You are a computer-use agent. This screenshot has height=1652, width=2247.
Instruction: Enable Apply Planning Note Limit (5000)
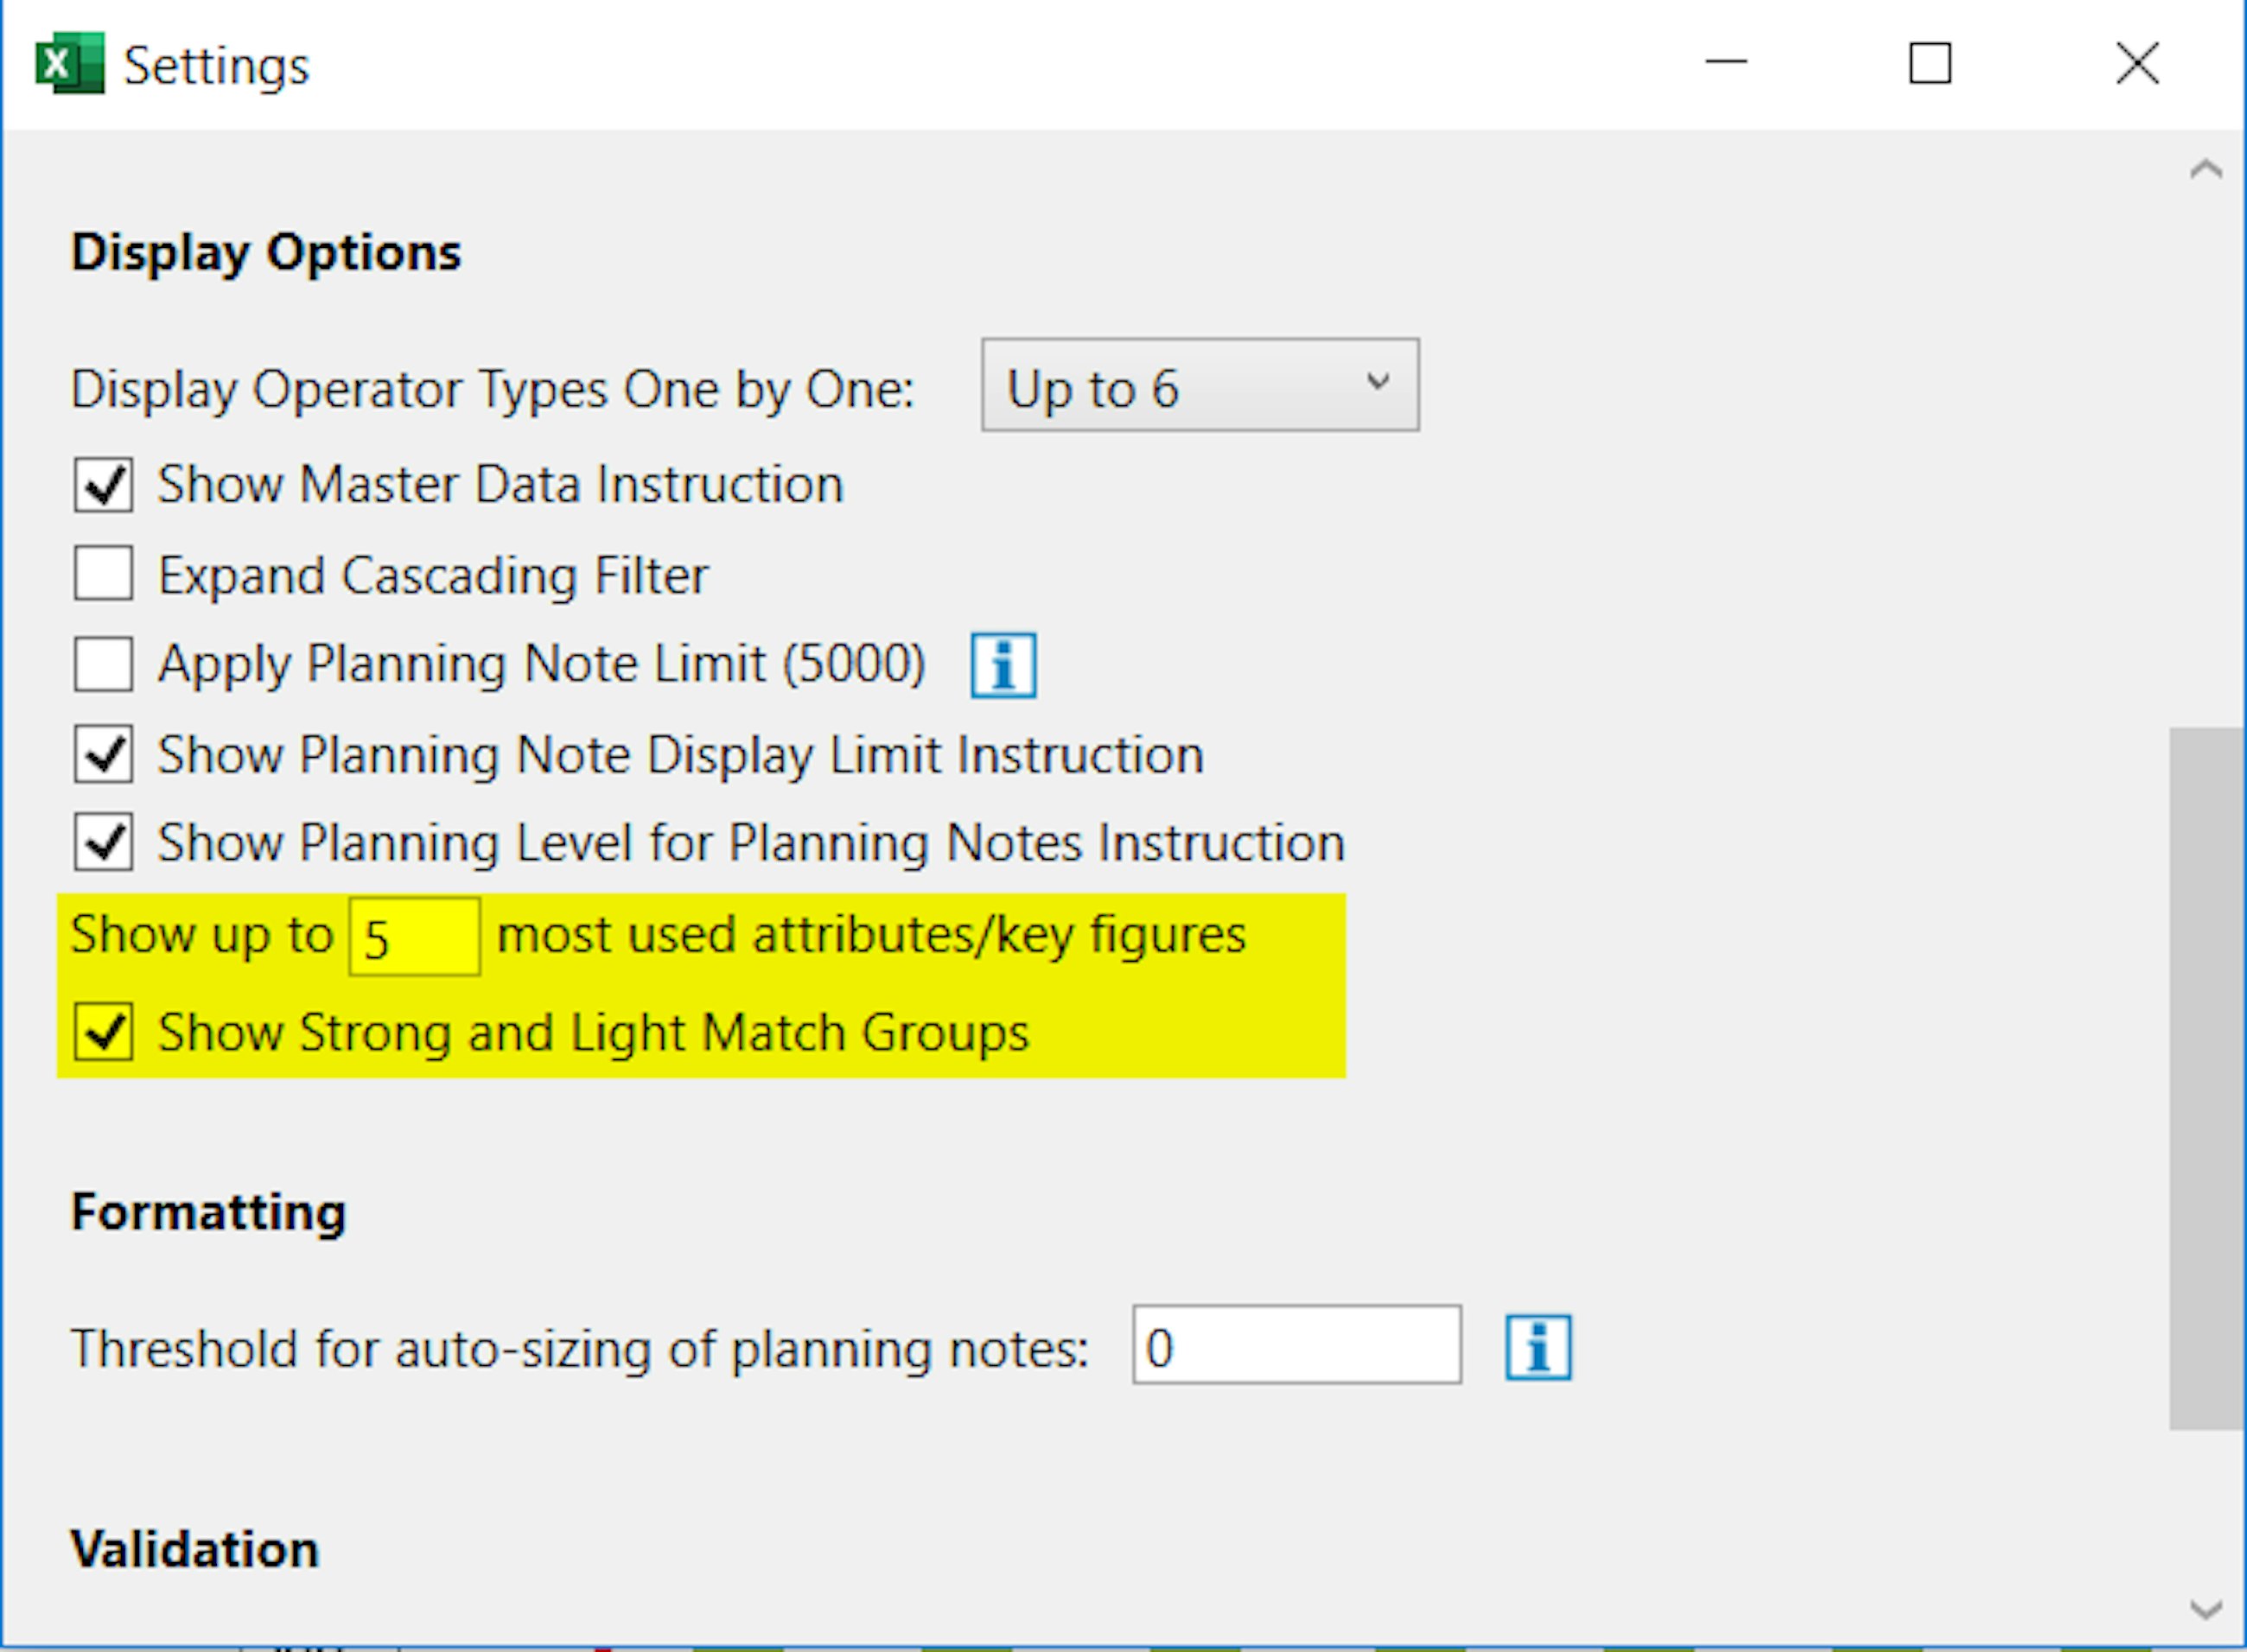pyautogui.click(x=103, y=663)
